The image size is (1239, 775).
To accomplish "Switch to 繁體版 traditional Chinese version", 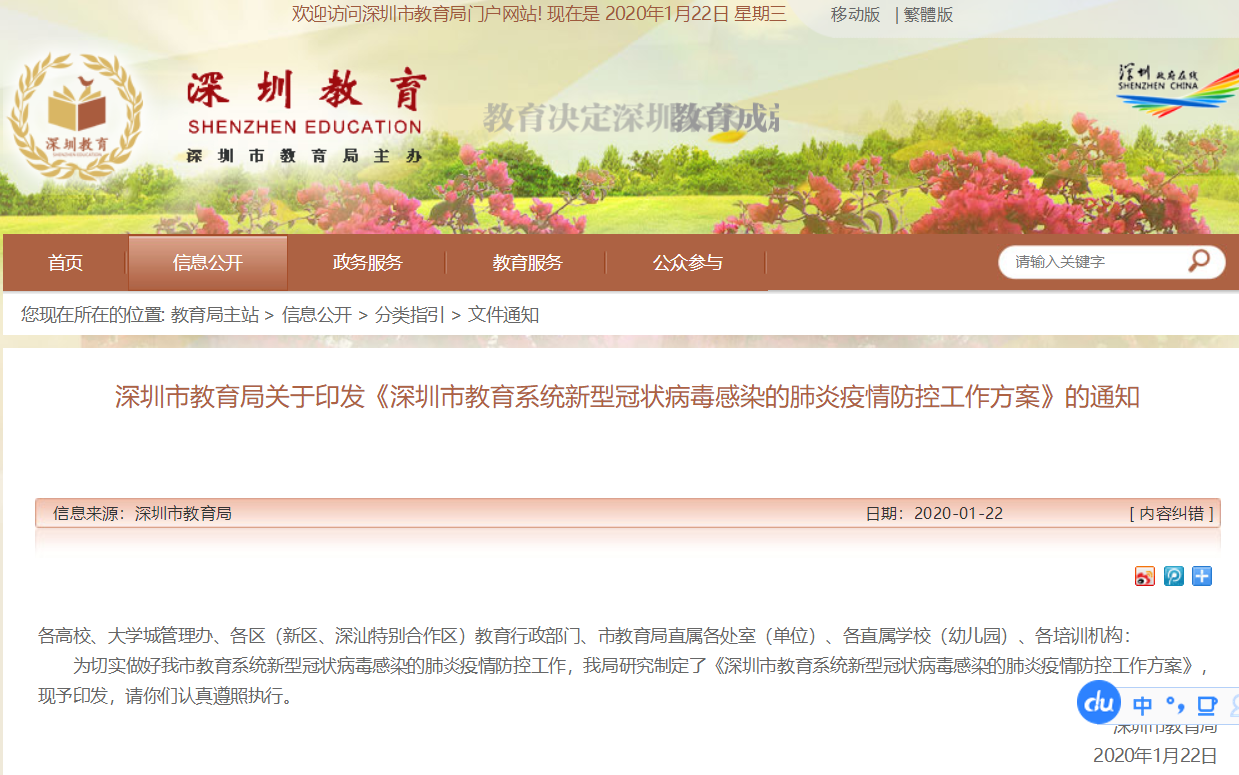I will 928,14.
